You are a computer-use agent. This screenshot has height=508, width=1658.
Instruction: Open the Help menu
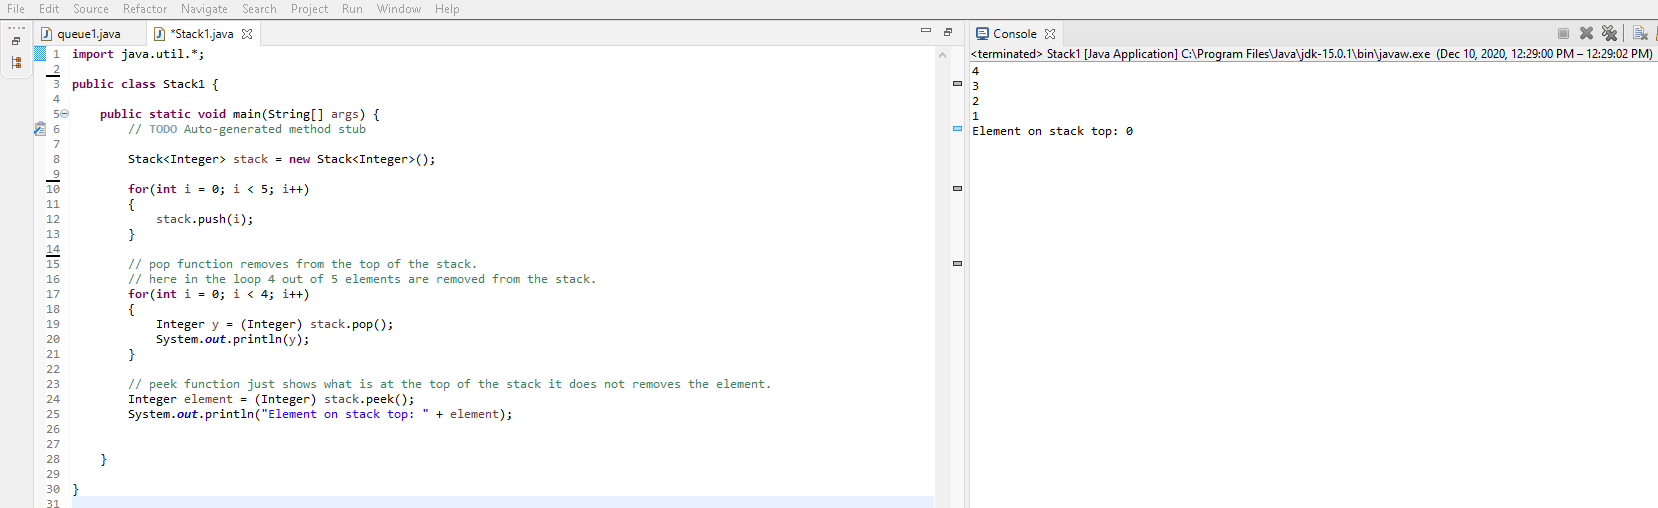coord(447,9)
